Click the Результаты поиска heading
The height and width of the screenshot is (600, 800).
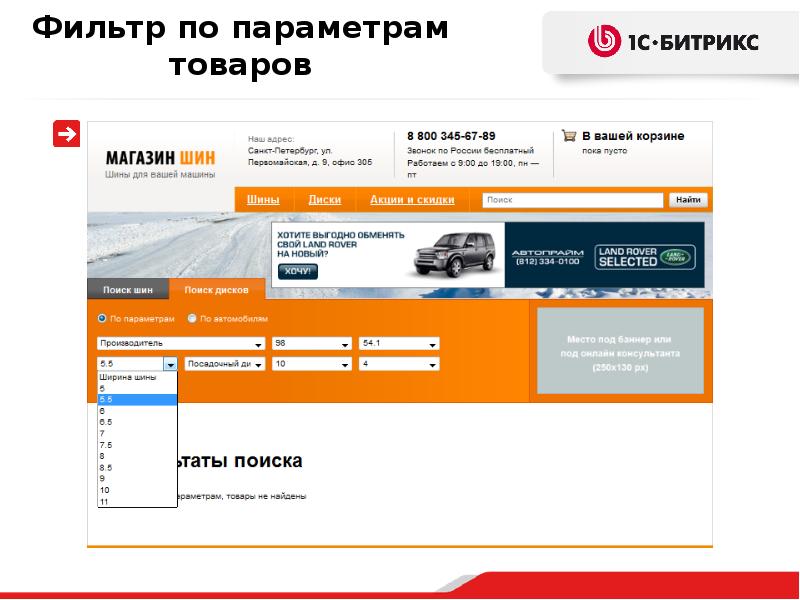[x=240, y=460]
